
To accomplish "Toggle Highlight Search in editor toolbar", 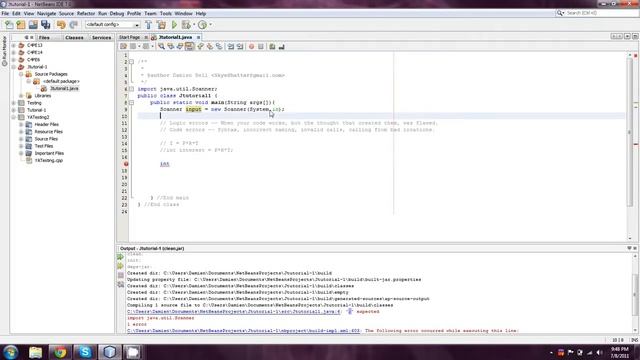I will pos(189,47).
